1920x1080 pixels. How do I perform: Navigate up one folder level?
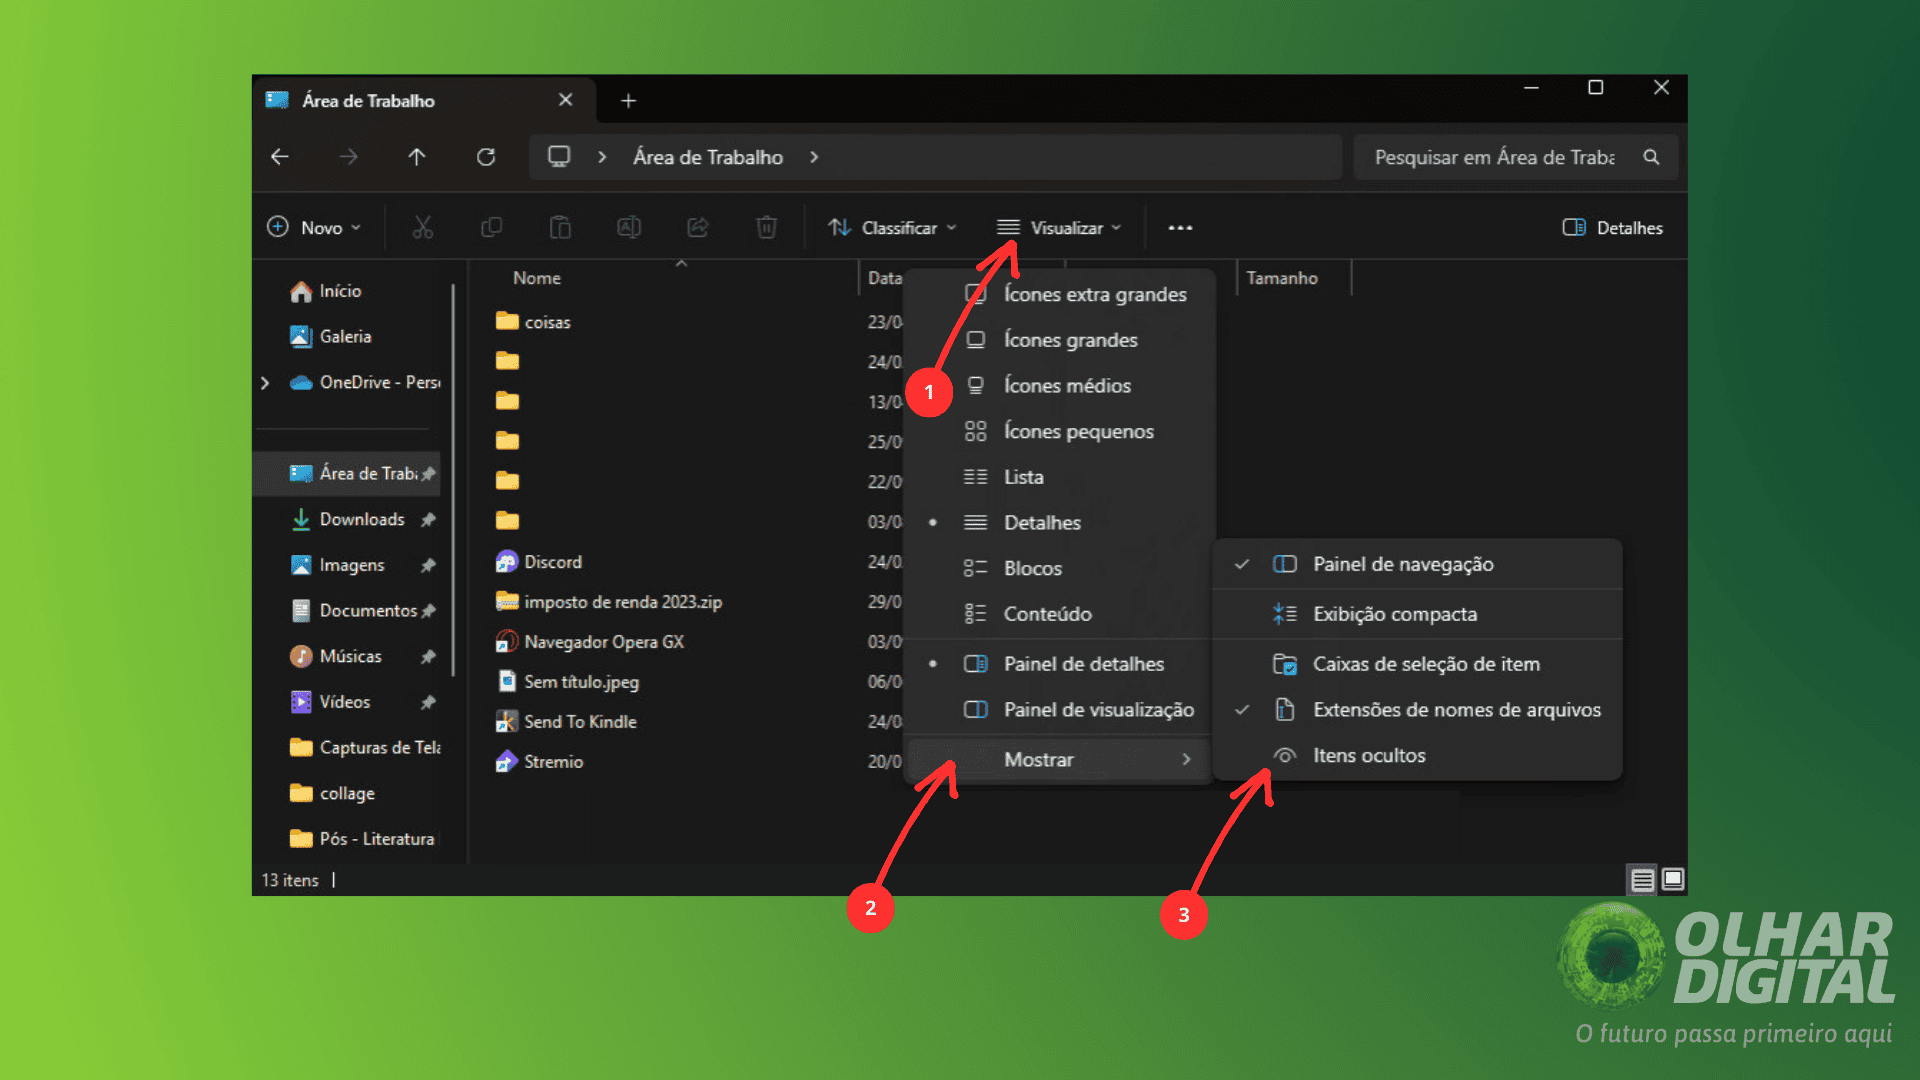[417, 157]
